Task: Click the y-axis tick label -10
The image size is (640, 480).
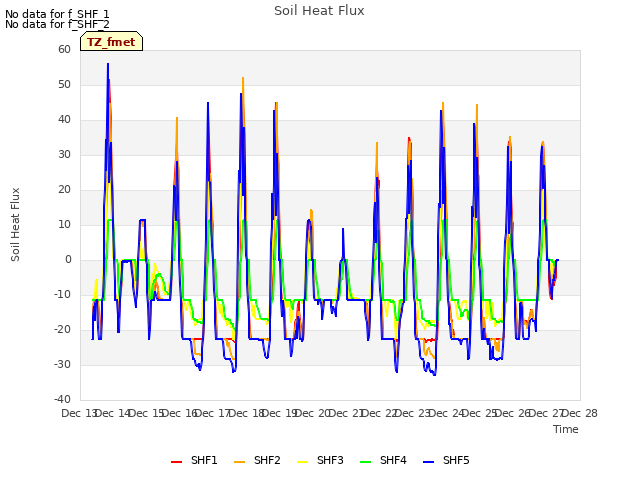Action: point(63,295)
